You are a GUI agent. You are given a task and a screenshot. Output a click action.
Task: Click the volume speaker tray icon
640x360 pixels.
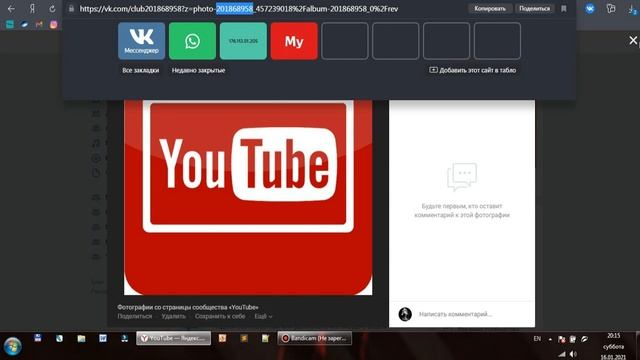(573, 354)
